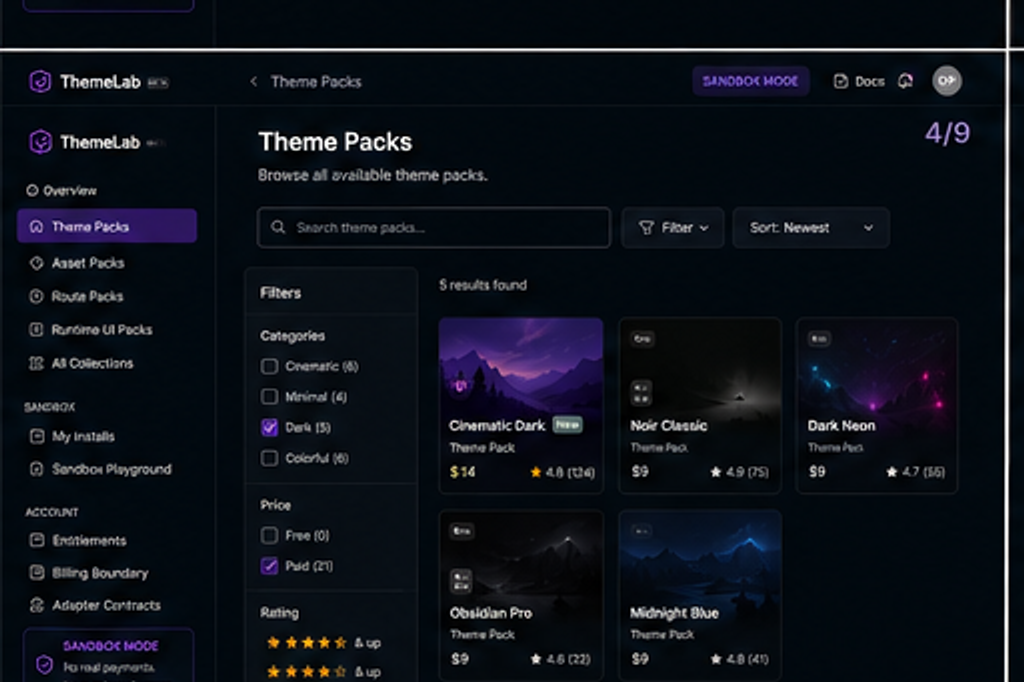
Task: Open the Filter dropdown
Action: pos(673,227)
